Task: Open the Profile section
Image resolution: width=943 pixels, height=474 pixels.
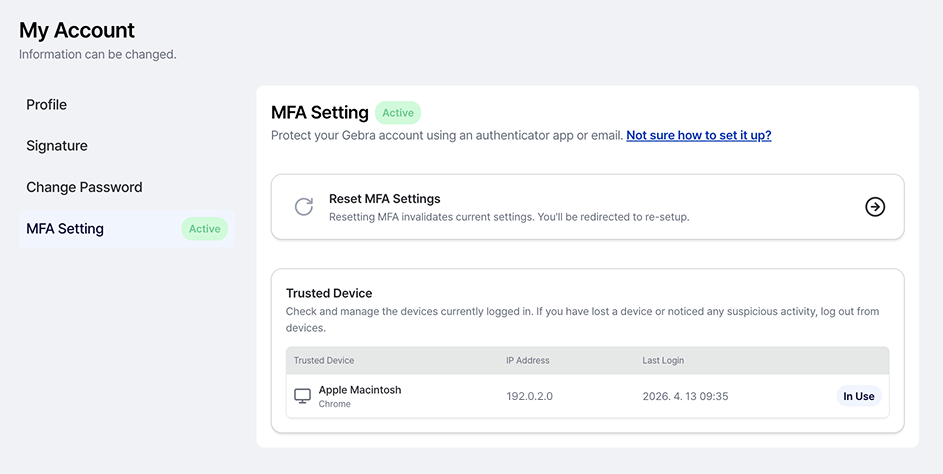Action: pos(47,105)
